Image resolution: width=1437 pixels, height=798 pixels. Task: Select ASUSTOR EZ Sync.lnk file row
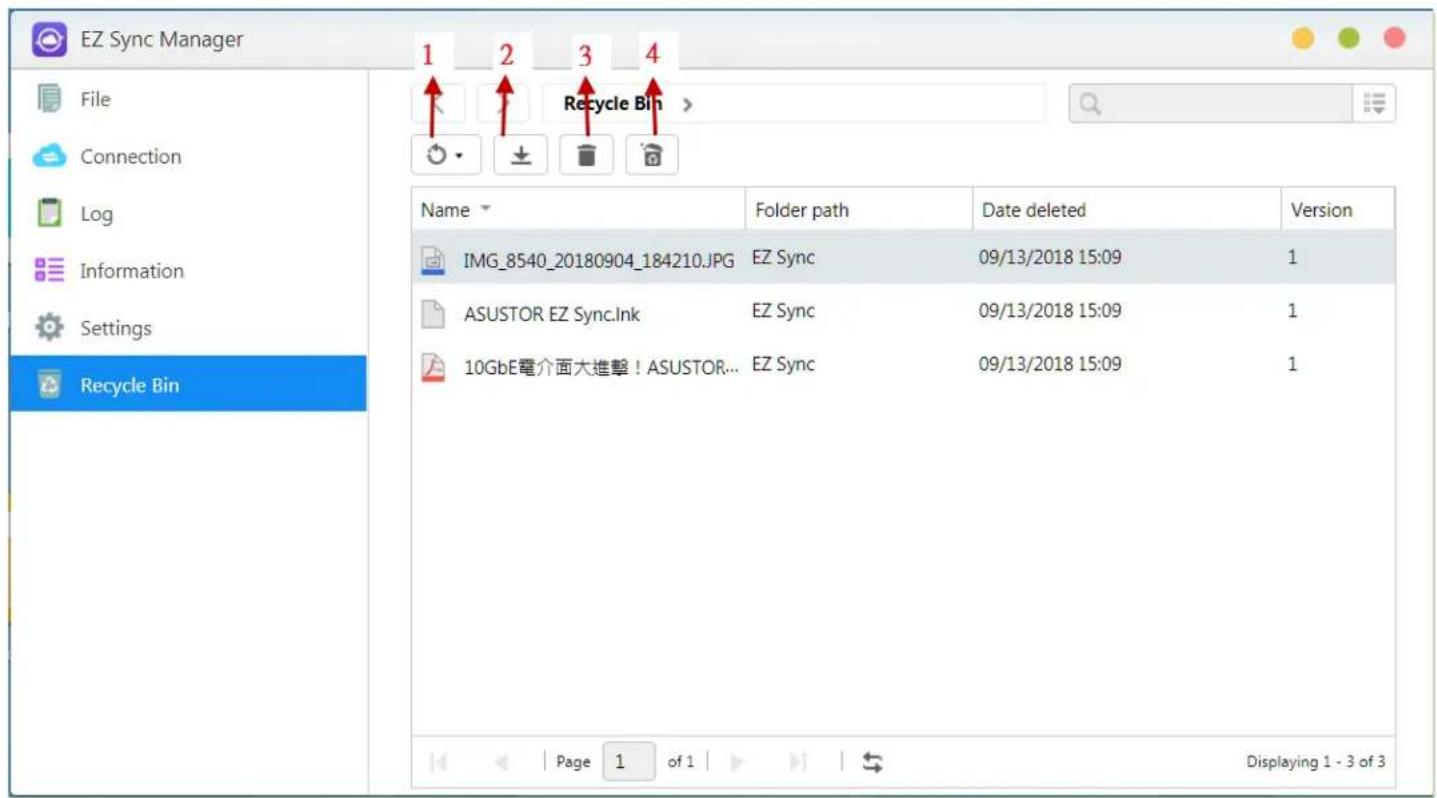point(903,312)
